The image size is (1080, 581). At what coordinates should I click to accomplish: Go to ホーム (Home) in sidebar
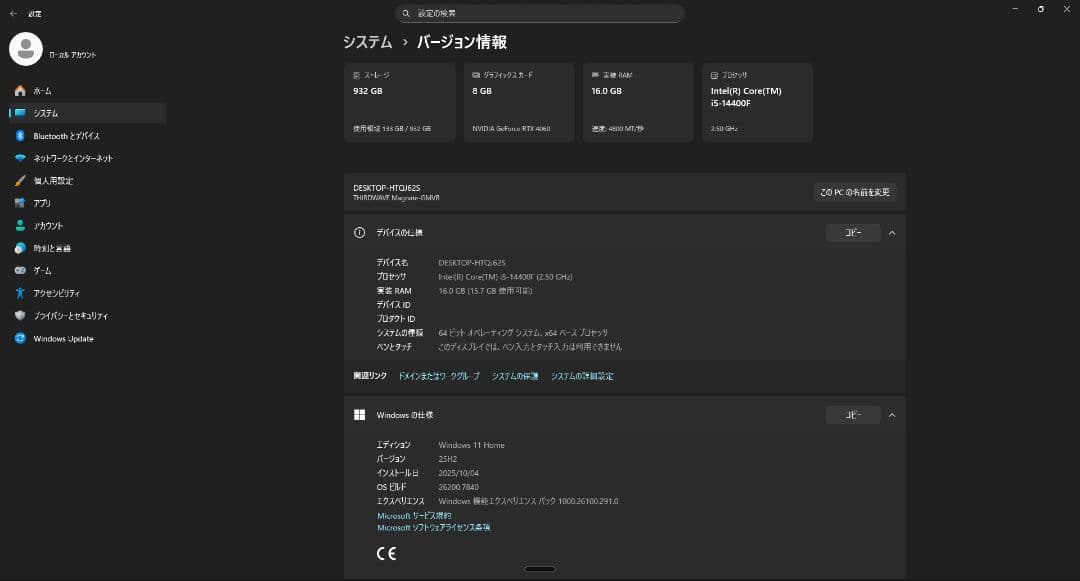click(x=87, y=91)
